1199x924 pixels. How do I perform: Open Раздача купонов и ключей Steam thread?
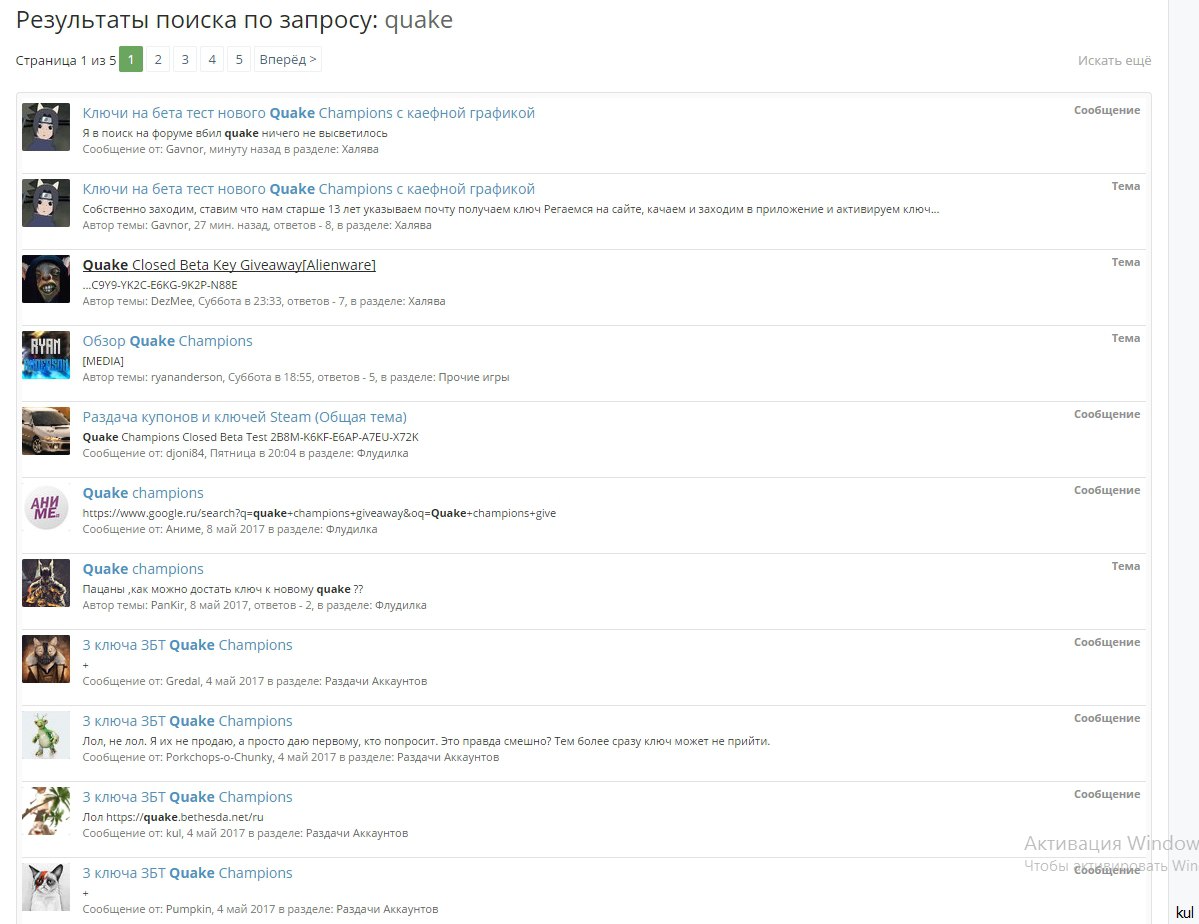(245, 417)
